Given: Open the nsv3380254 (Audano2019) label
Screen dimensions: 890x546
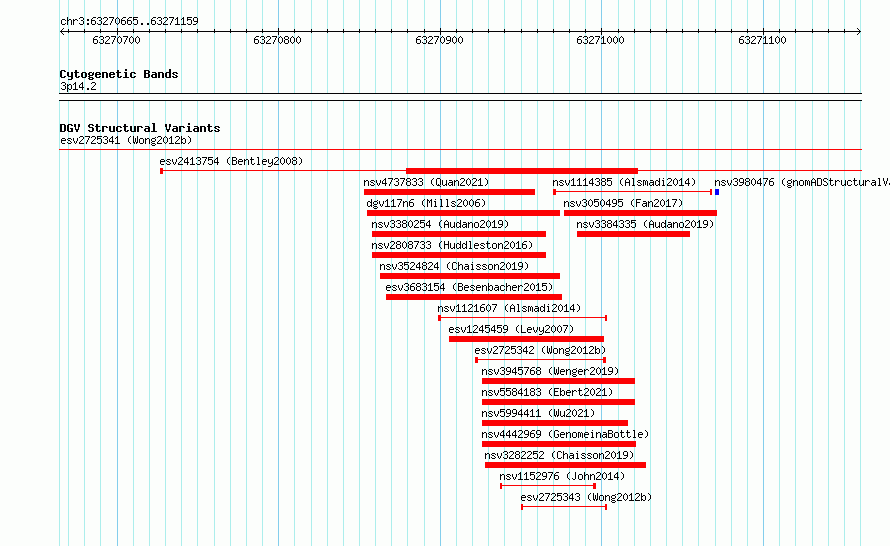Looking at the screenshot, I should (440, 224).
